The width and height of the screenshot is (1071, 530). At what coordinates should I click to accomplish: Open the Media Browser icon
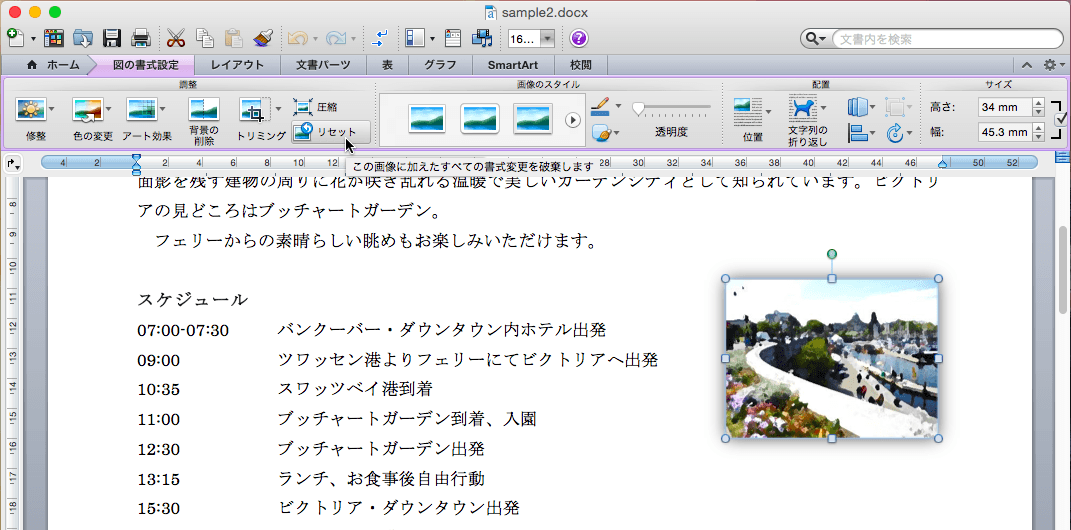(x=482, y=38)
